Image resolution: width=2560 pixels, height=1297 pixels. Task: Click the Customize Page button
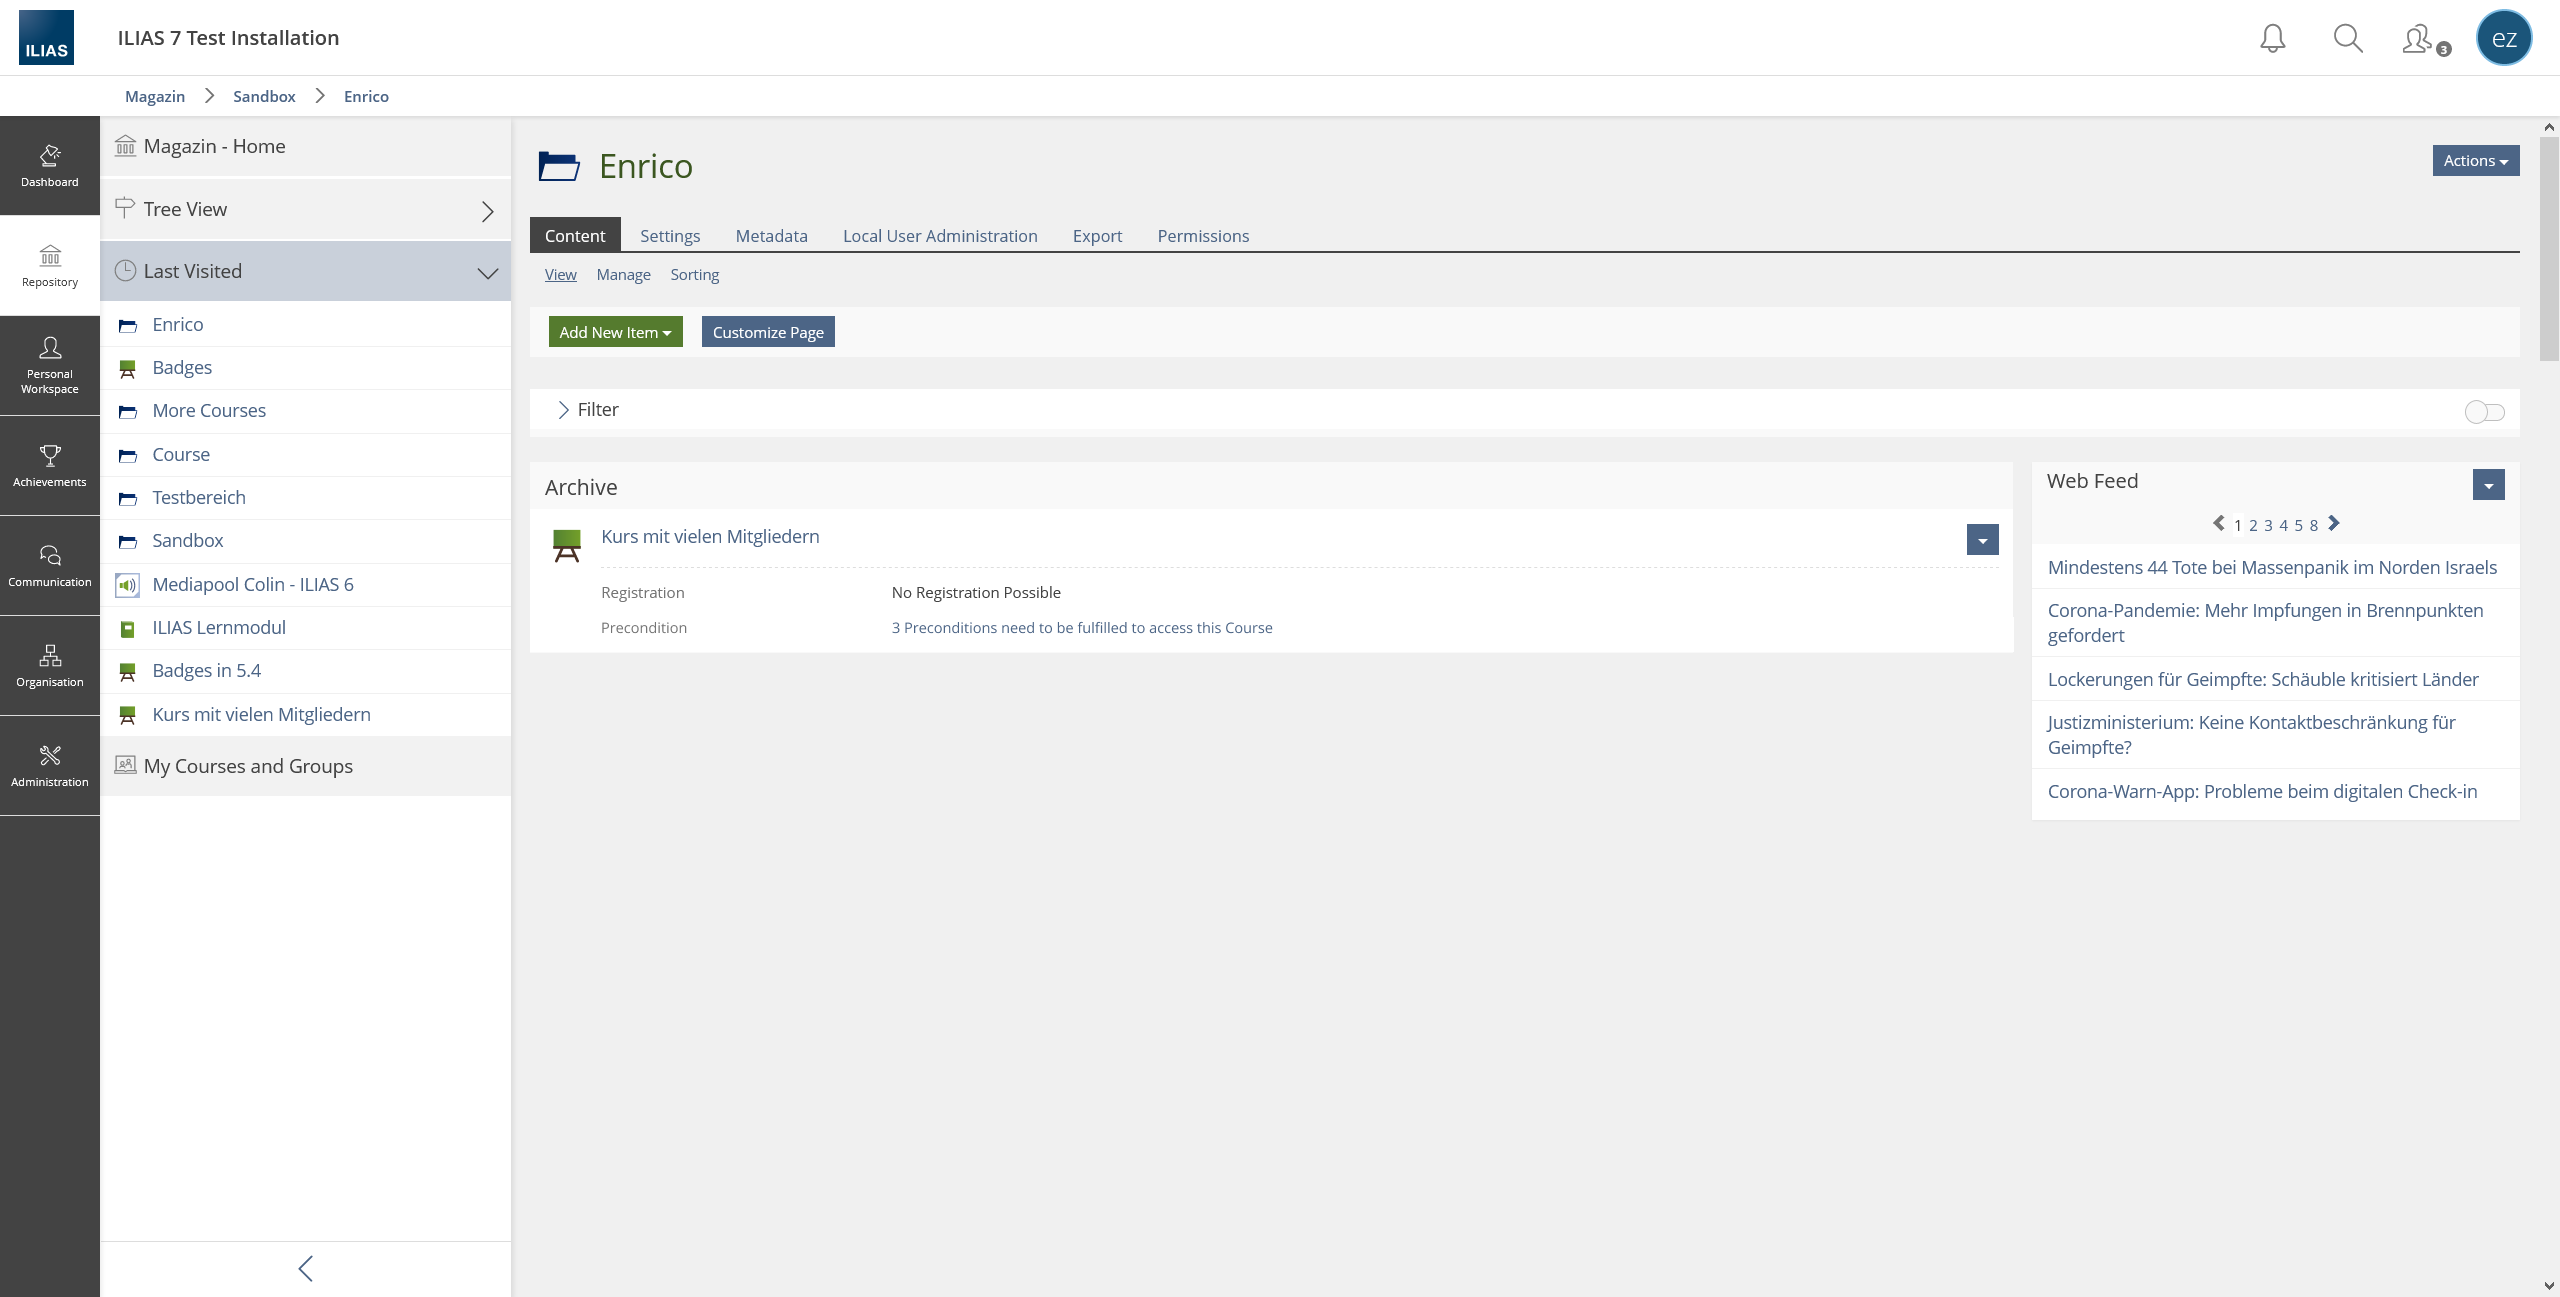(768, 332)
